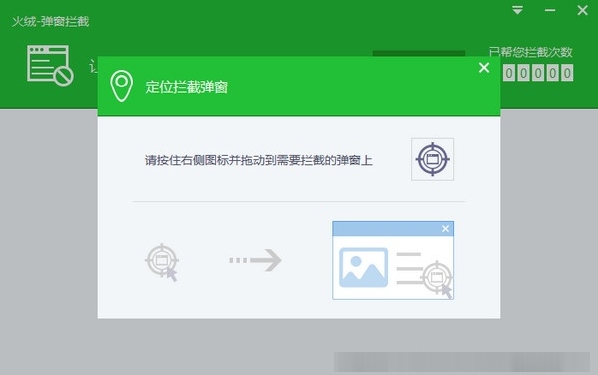This screenshot has width=598, height=375.
Task: Click the dark green button behind dialog
Action: pos(418,53)
